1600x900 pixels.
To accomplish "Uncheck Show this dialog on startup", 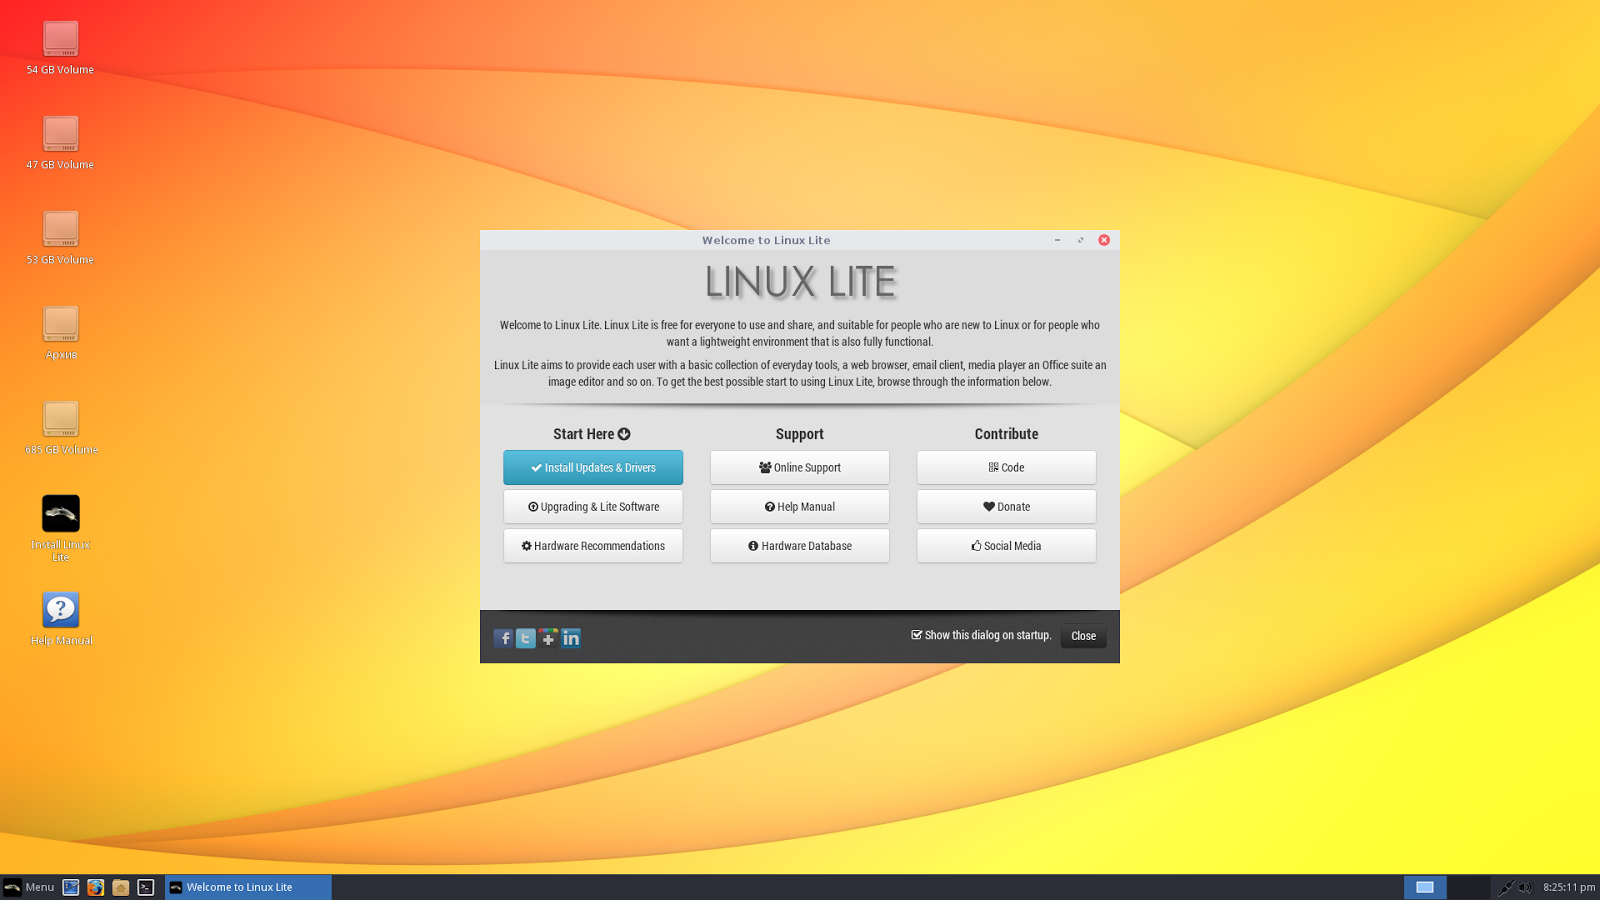I will tap(916, 635).
